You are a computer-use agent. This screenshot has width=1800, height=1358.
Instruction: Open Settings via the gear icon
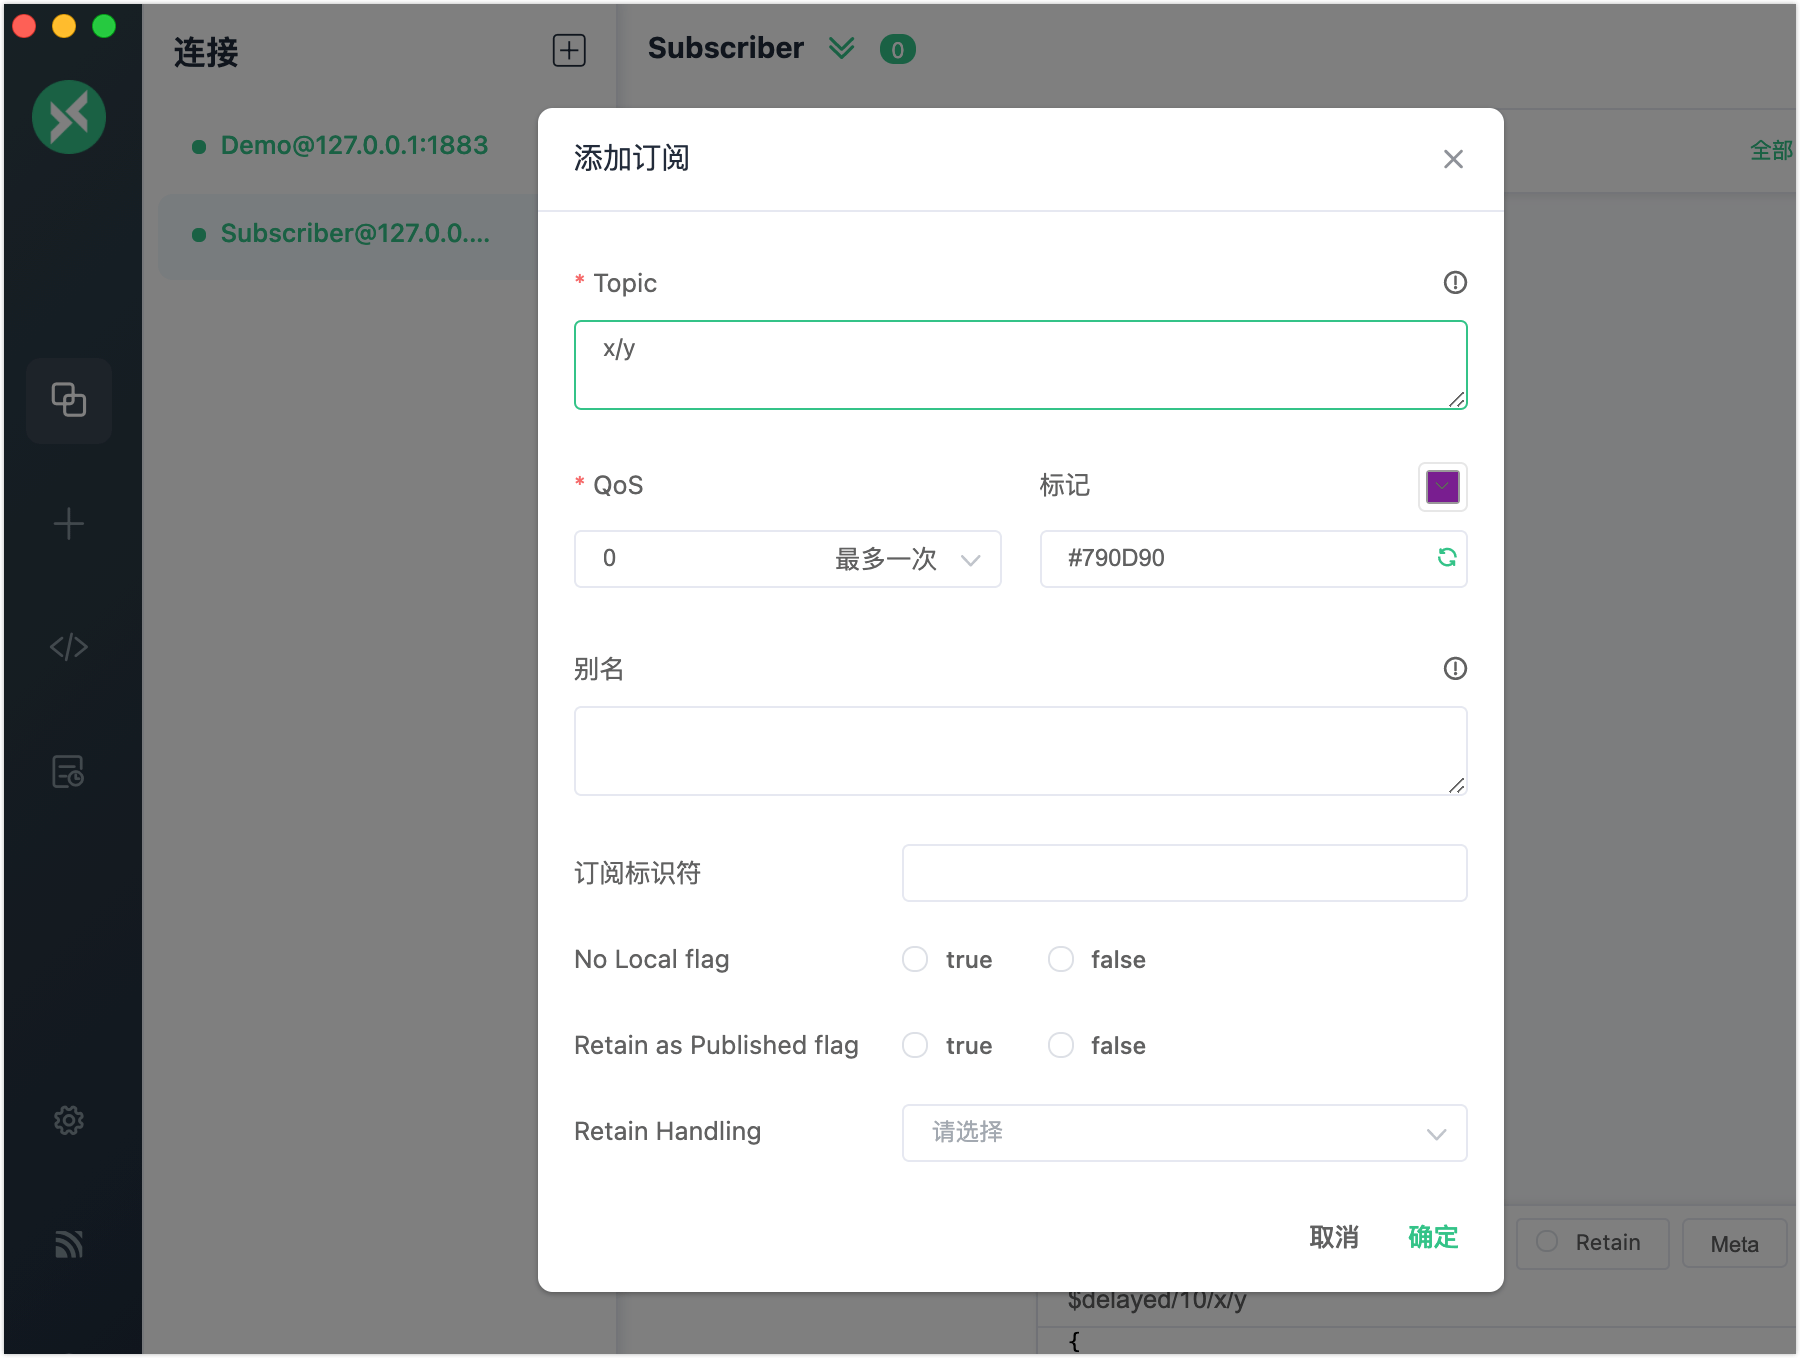69,1120
